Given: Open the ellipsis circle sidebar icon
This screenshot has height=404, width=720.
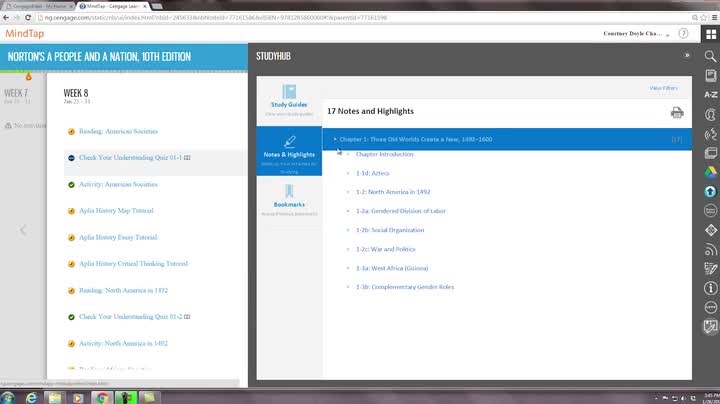Looking at the screenshot, I should click(x=710, y=307).
